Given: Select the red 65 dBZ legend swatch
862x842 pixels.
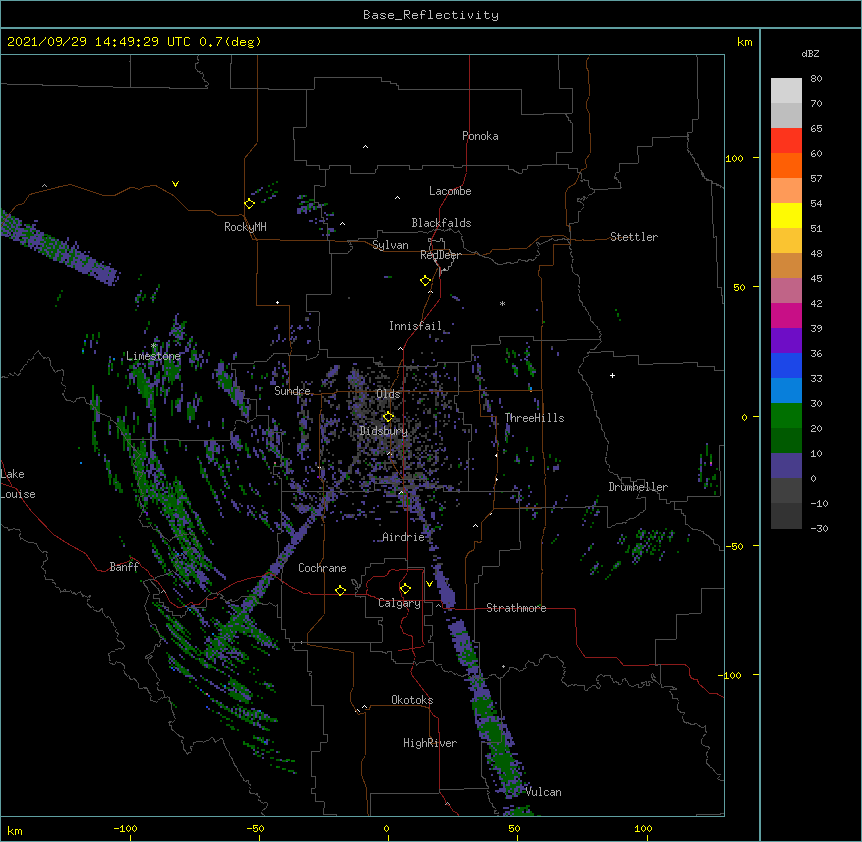Looking at the screenshot, I should [x=786, y=141].
